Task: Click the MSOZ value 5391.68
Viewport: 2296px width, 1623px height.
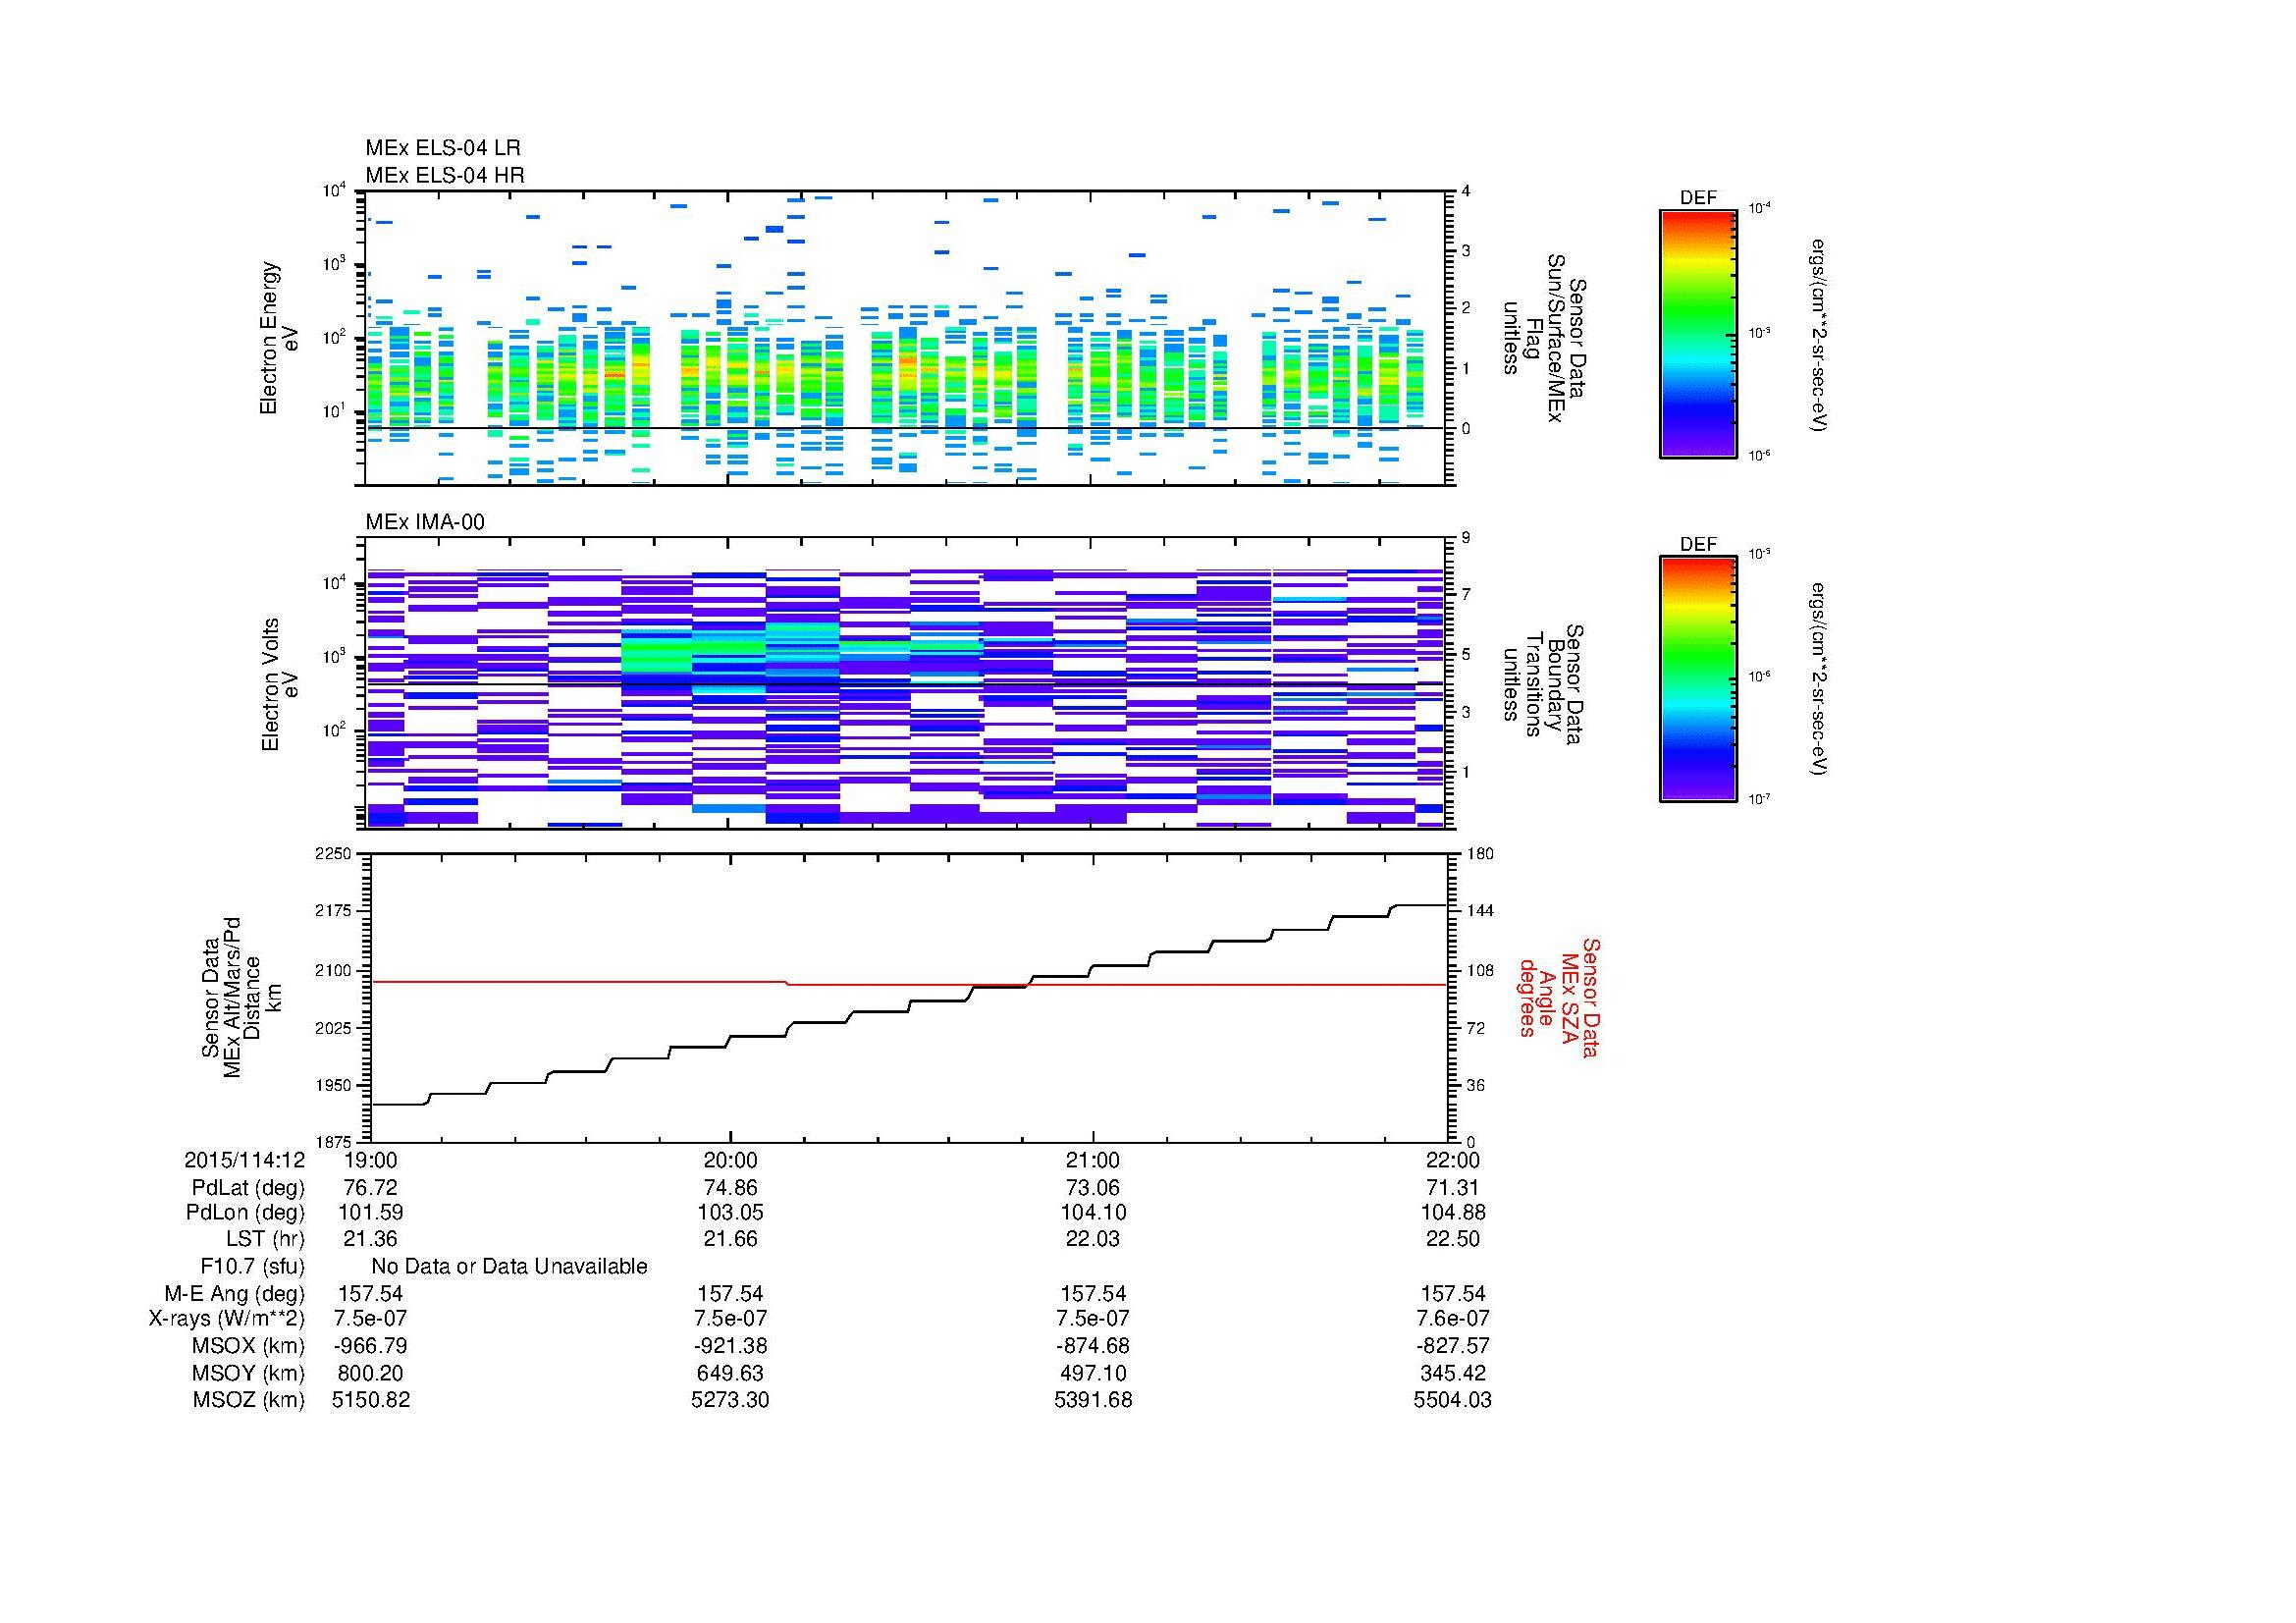Action: [1093, 1400]
